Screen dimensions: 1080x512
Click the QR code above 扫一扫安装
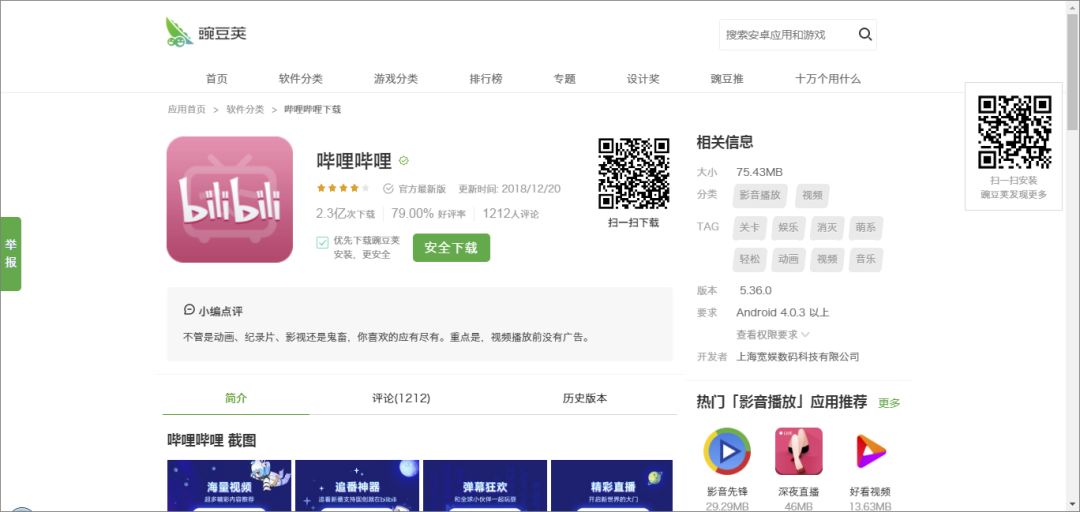coord(1015,132)
